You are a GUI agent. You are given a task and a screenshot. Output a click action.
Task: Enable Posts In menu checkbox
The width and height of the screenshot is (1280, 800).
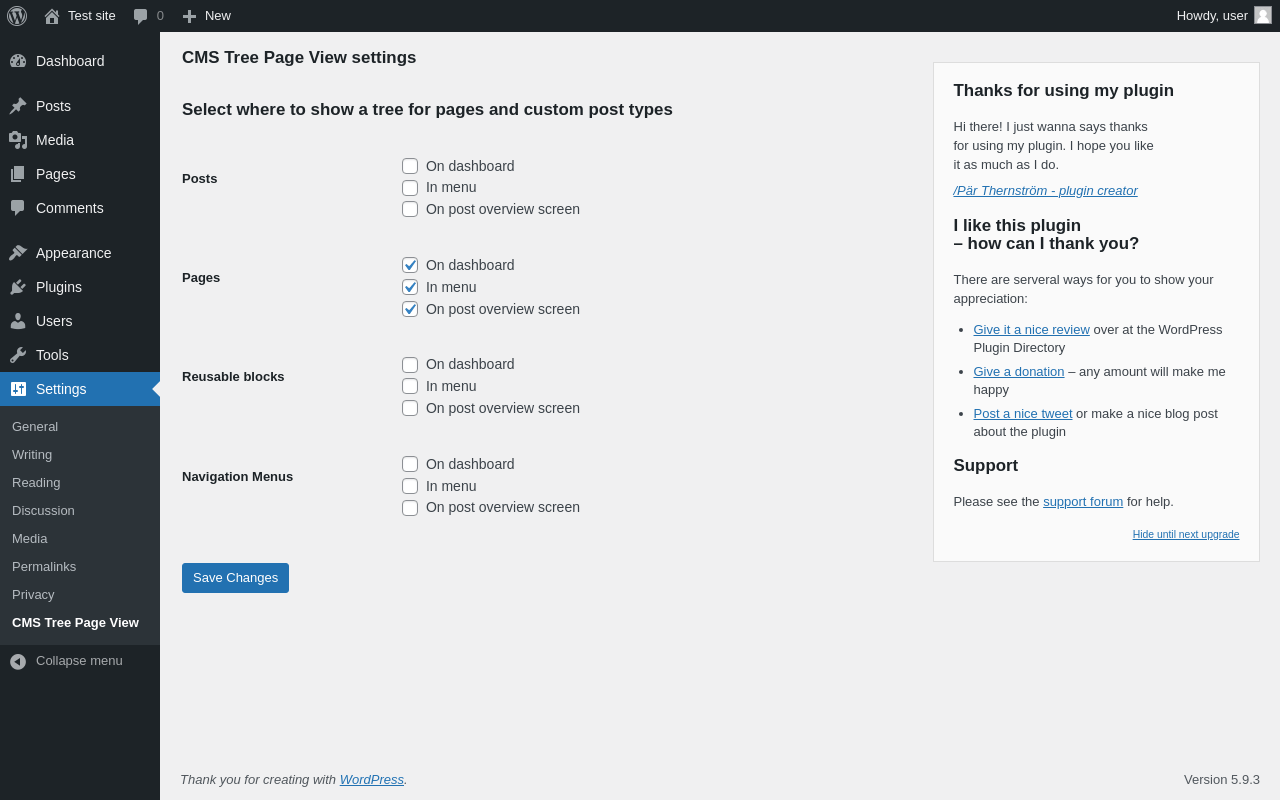tap(410, 188)
